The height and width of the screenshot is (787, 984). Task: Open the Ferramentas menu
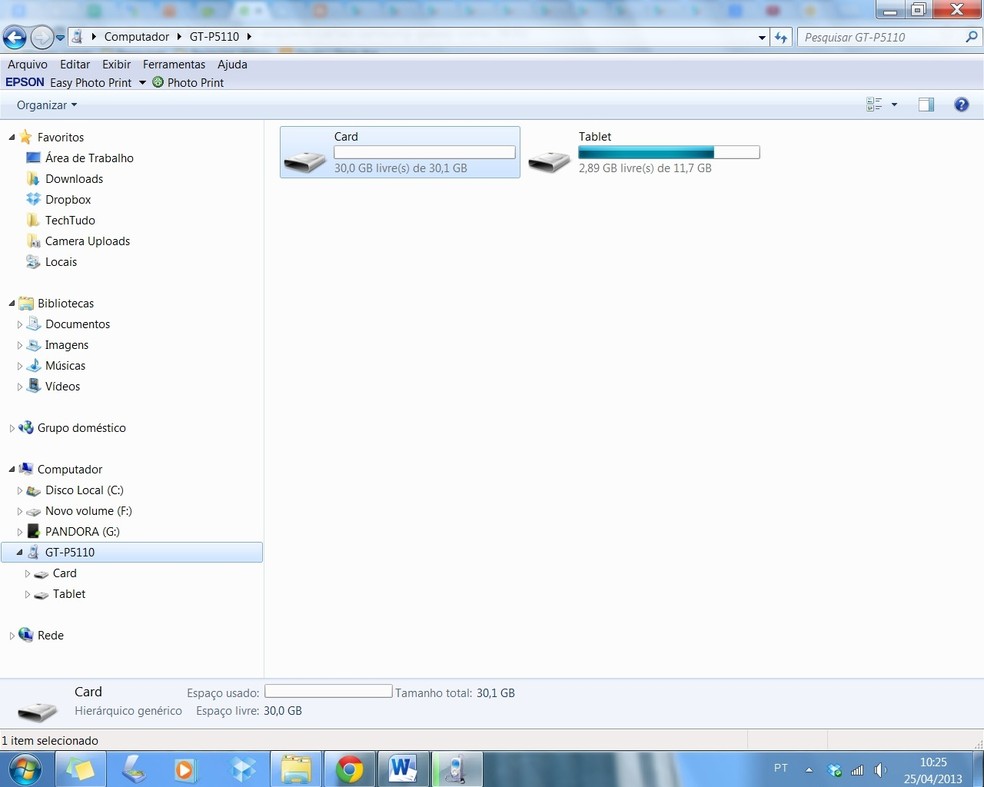point(174,64)
